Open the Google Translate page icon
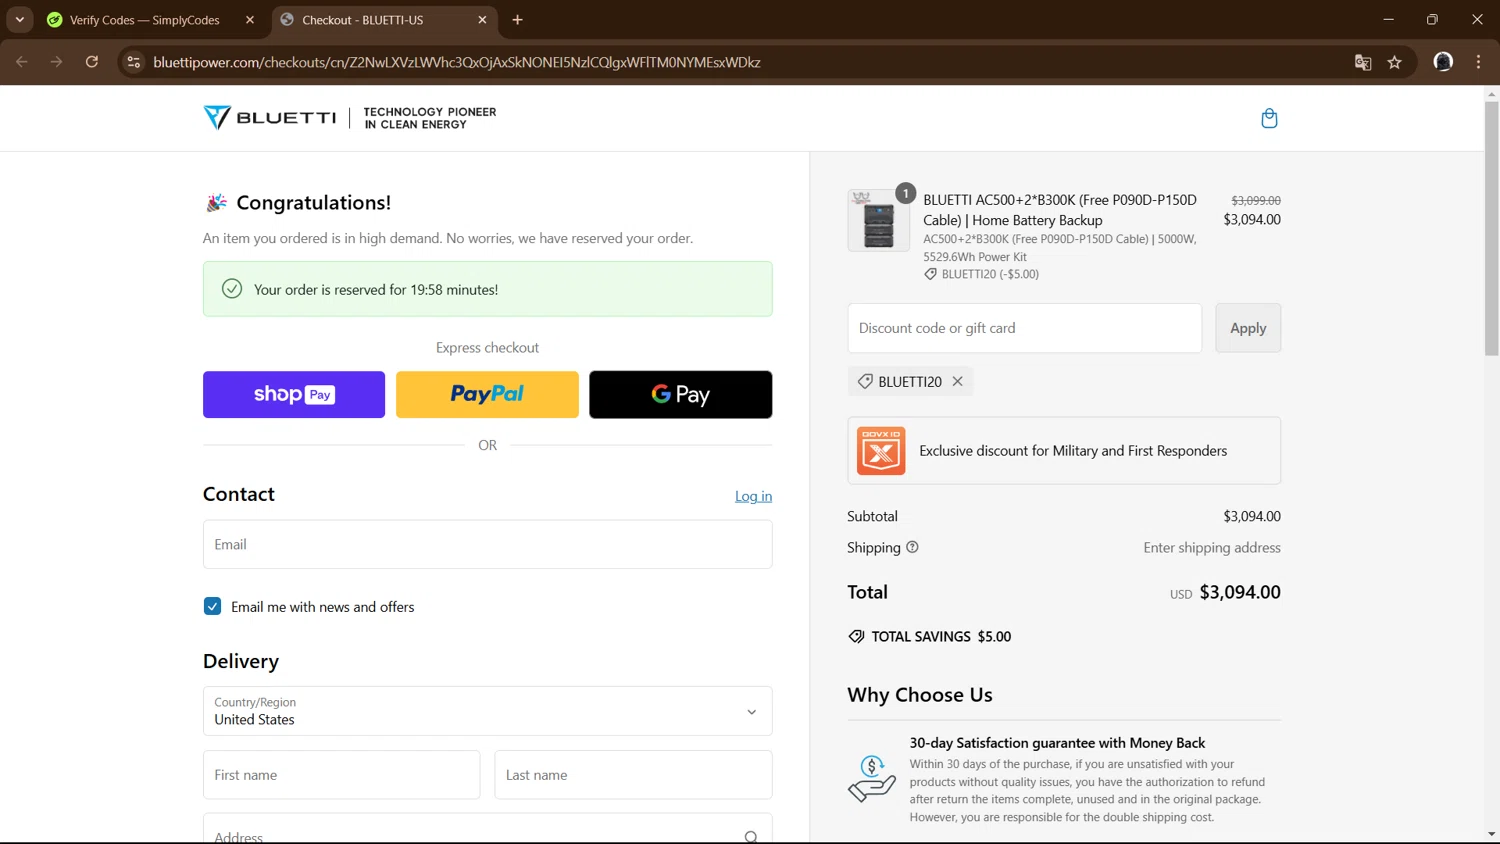Viewport: 1500px width, 844px height. [x=1363, y=62]
